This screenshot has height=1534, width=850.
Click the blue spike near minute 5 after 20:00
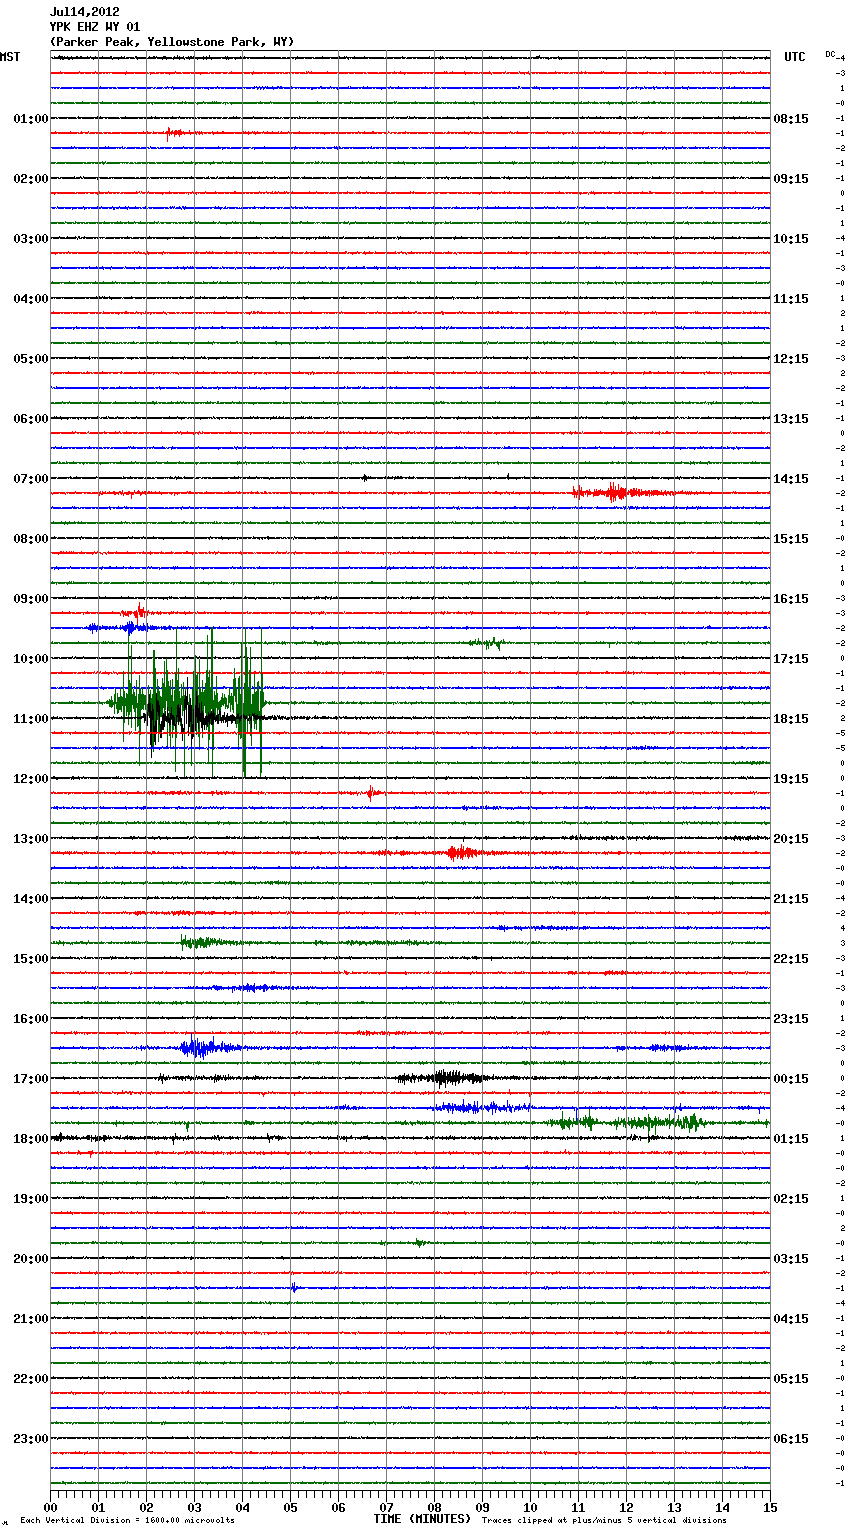click(x=294, y=1288)
